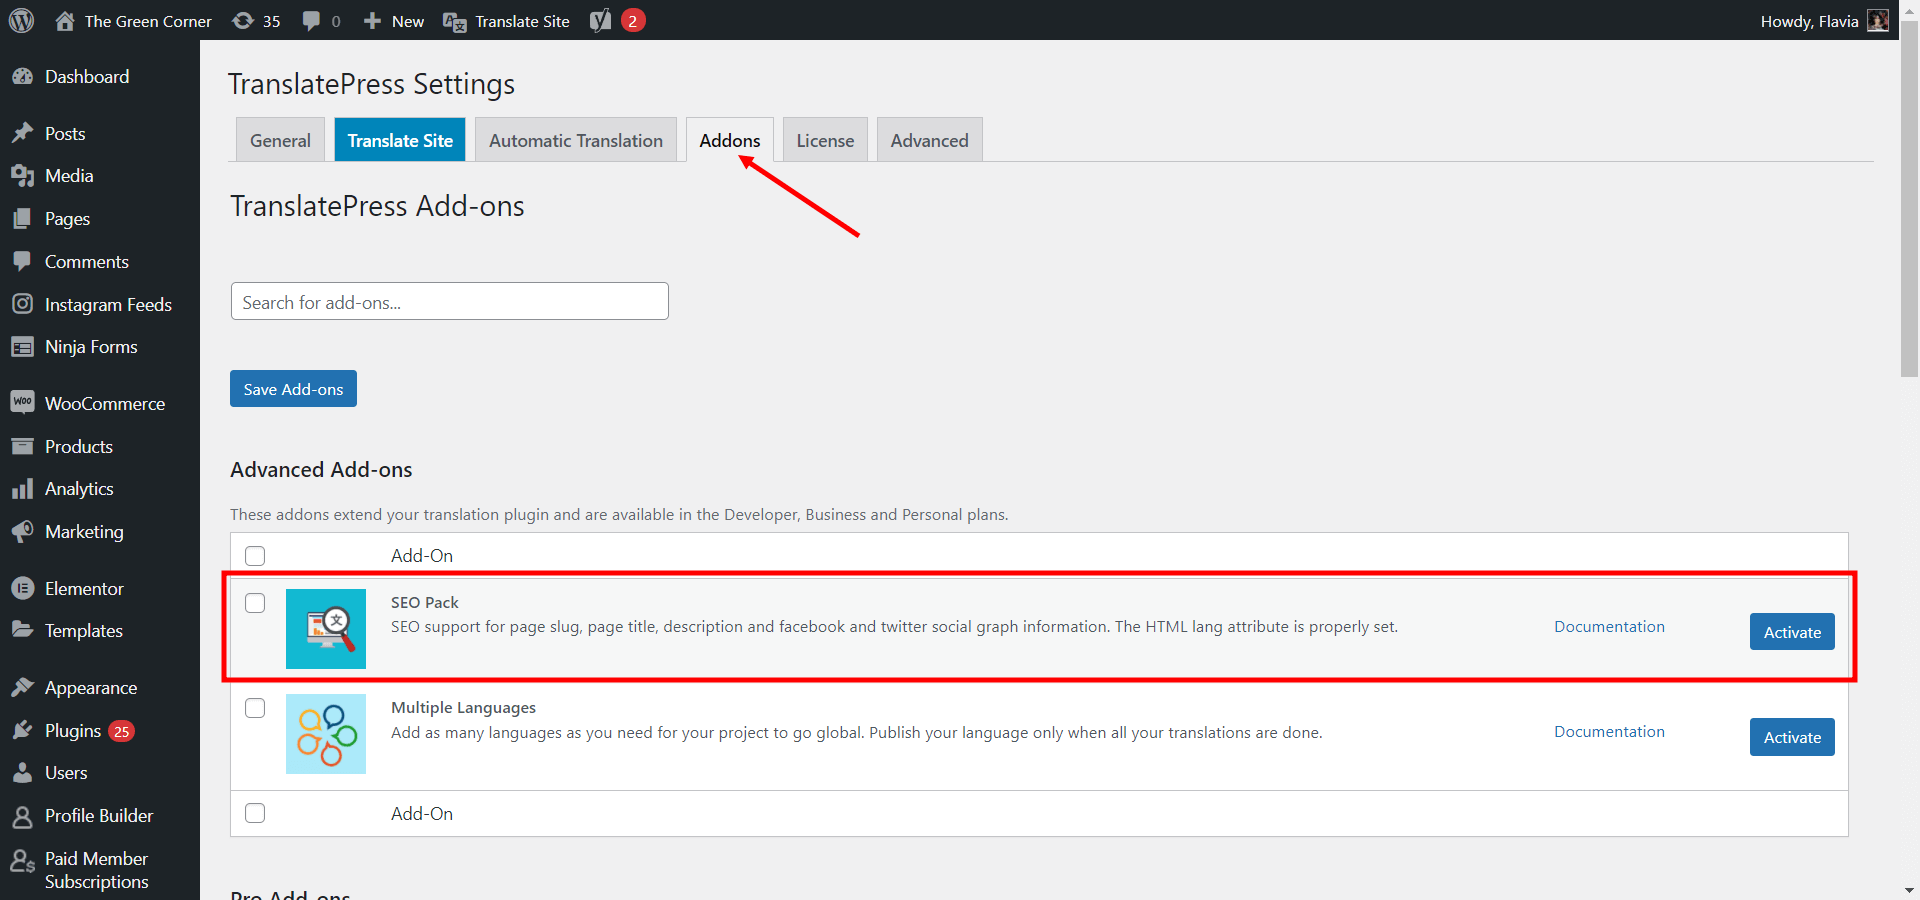This screenshot has width=1920, height=900.
Task: Open SEO Pack Documentation link
Action: (1609, 627)
